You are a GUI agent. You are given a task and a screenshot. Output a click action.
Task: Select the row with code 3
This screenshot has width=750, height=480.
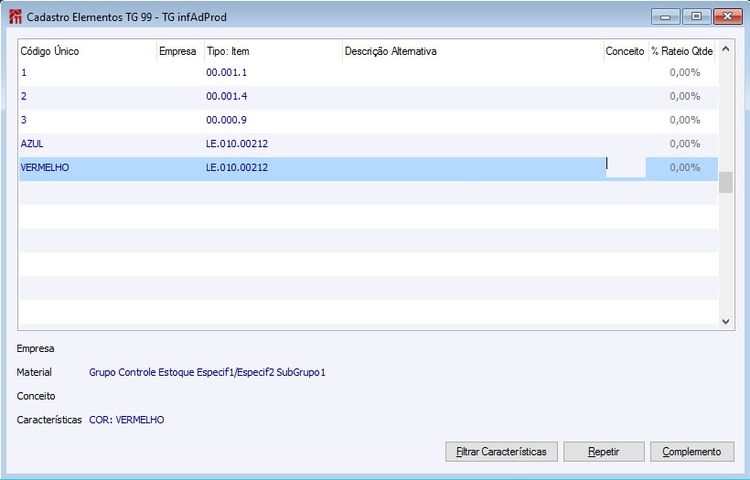[x=368, y=121]
